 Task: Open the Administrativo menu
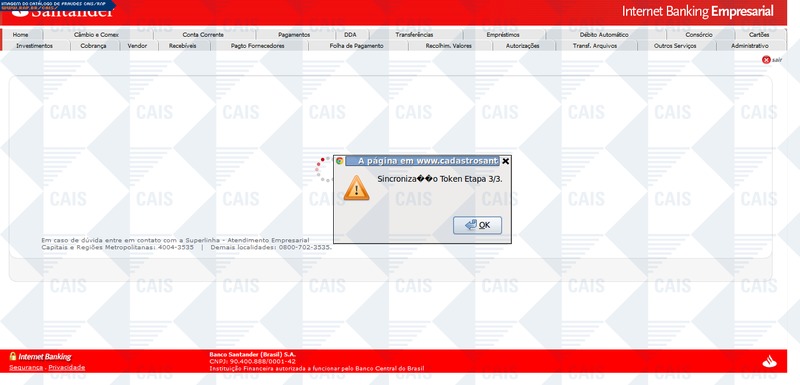click(x=749, y=45)
